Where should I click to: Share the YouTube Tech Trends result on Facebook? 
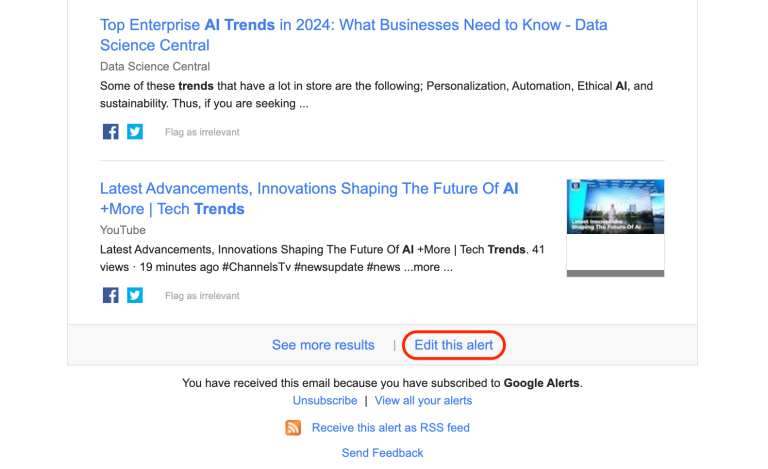tap(110, 295)
